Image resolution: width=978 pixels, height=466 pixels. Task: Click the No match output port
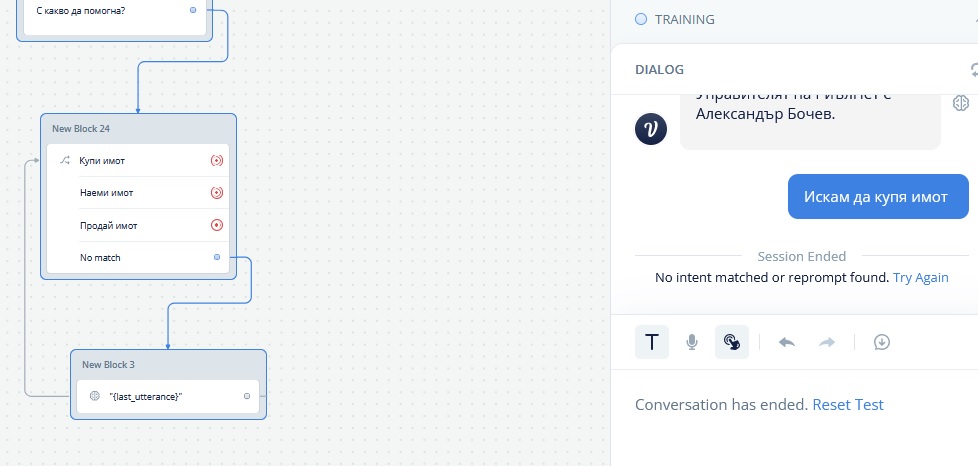217,257
